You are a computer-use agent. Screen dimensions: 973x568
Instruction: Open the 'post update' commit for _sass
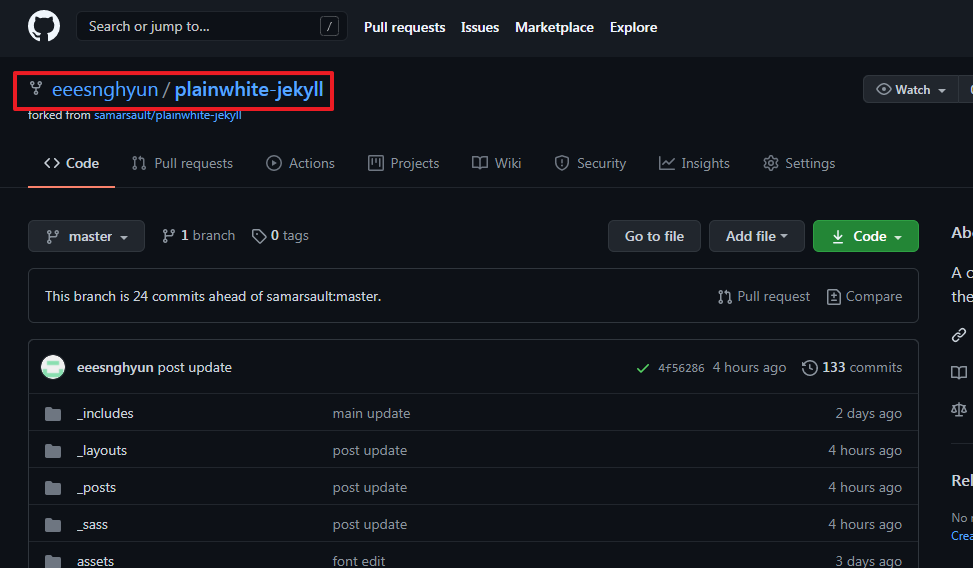coord(370,525)
